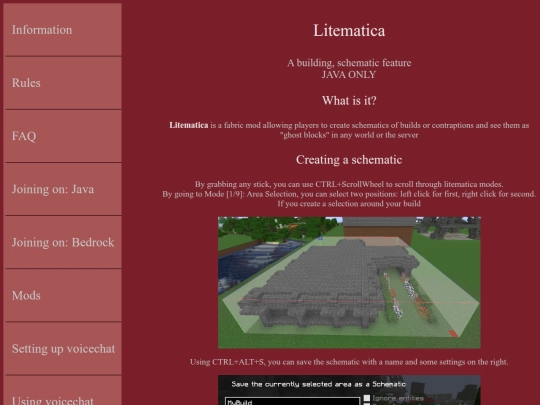Open the area selection build screenshot
Image resolution: width=540 pixels, height=405 pixels.
[x=349, y=282]
